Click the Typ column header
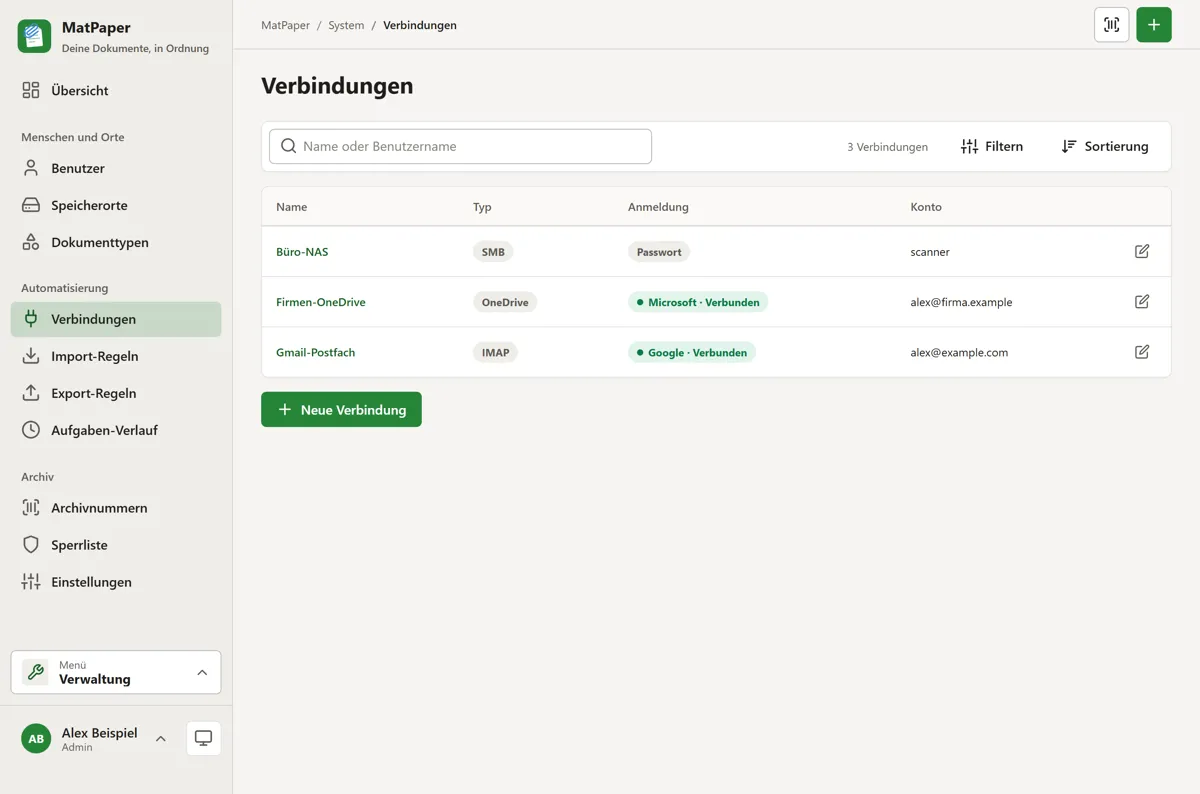 point(482,207)
